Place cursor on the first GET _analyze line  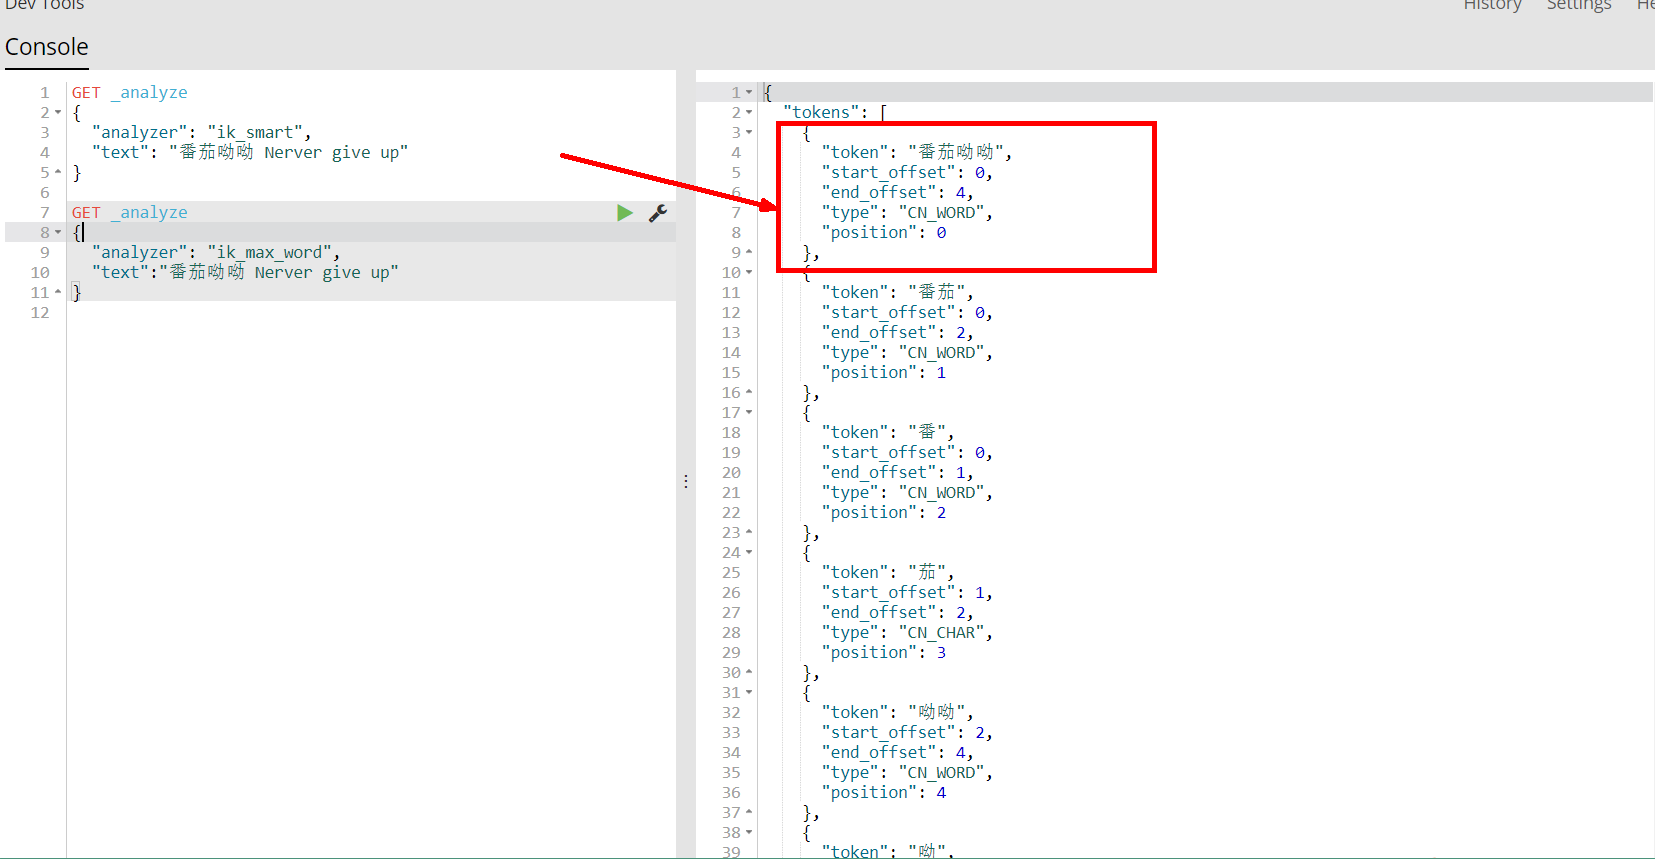coord(129,93)
